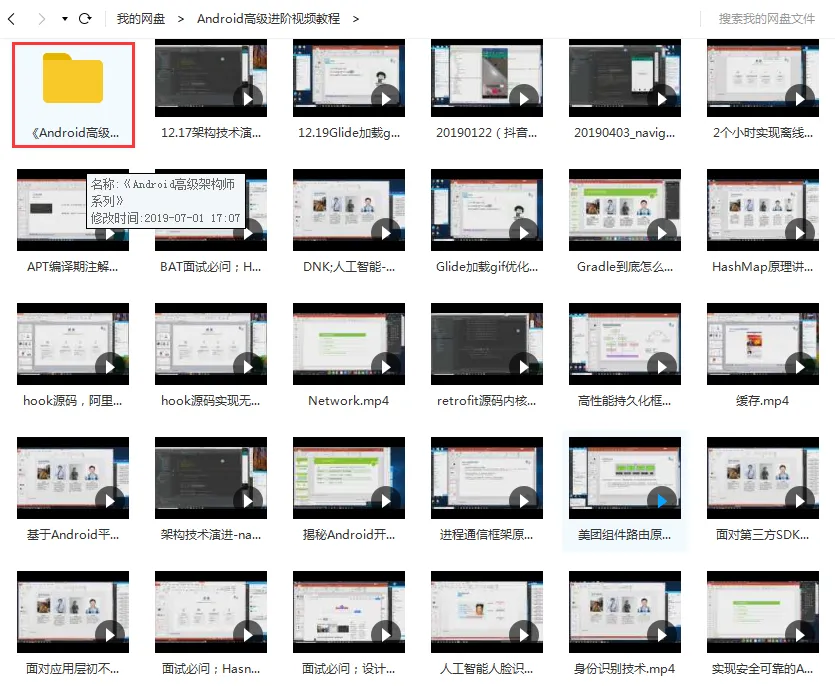Select the Android高级进阶视频教程 breadcrumb
This screenshot has width=835, height=686.
pos(268,19)
